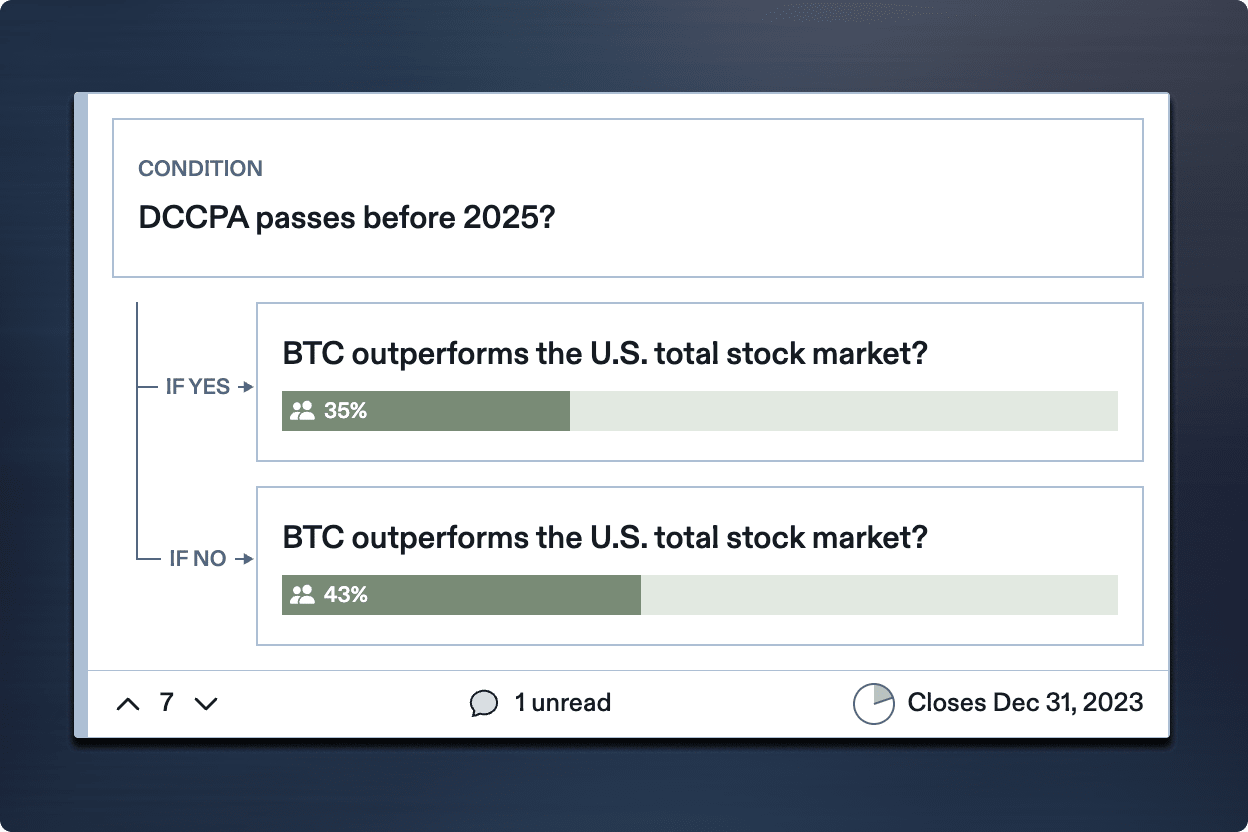Click the unfilled part of the IF YES bar
This screenshot has width=1248, height=832.
[x=843, y=411]
